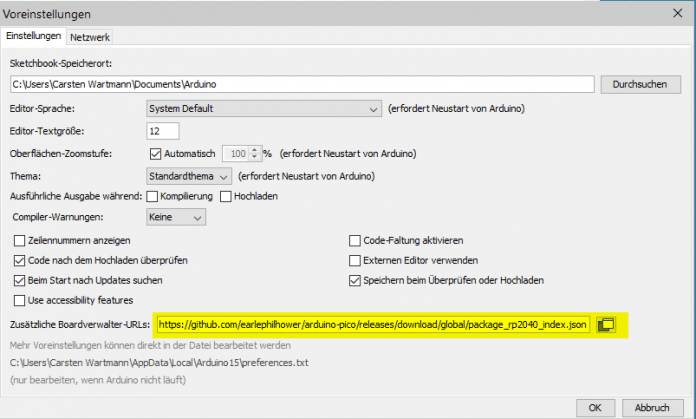The width and height of the screenshot is (696, 419).
Task: Enable Externen Editor verwenden
Action: click(x=354, y=260)
